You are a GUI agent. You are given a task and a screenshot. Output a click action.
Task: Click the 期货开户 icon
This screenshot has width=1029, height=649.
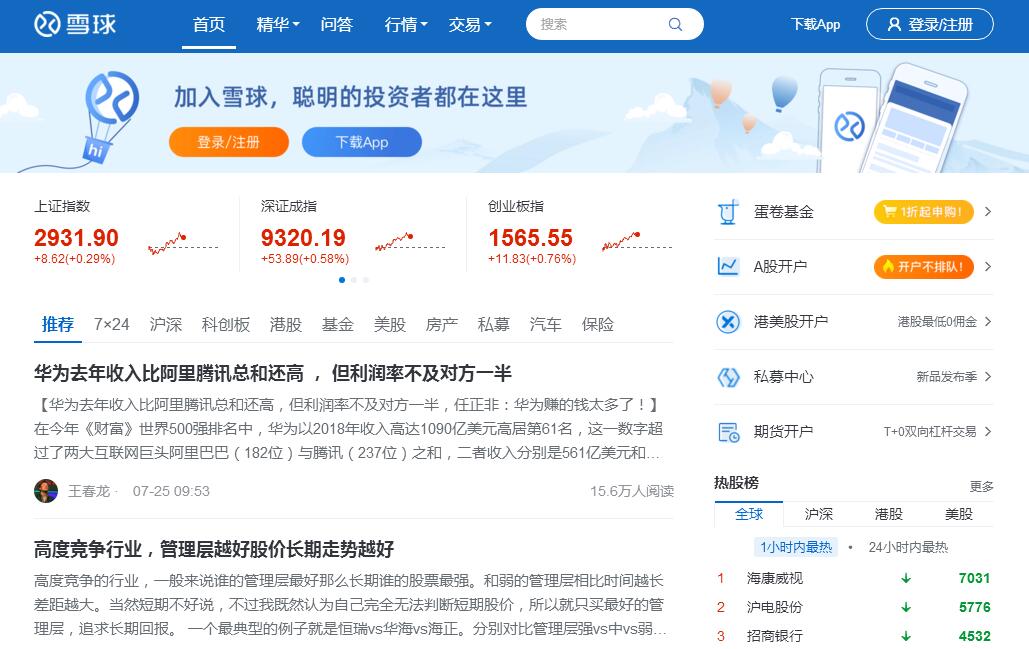click(x=728, y=432)
